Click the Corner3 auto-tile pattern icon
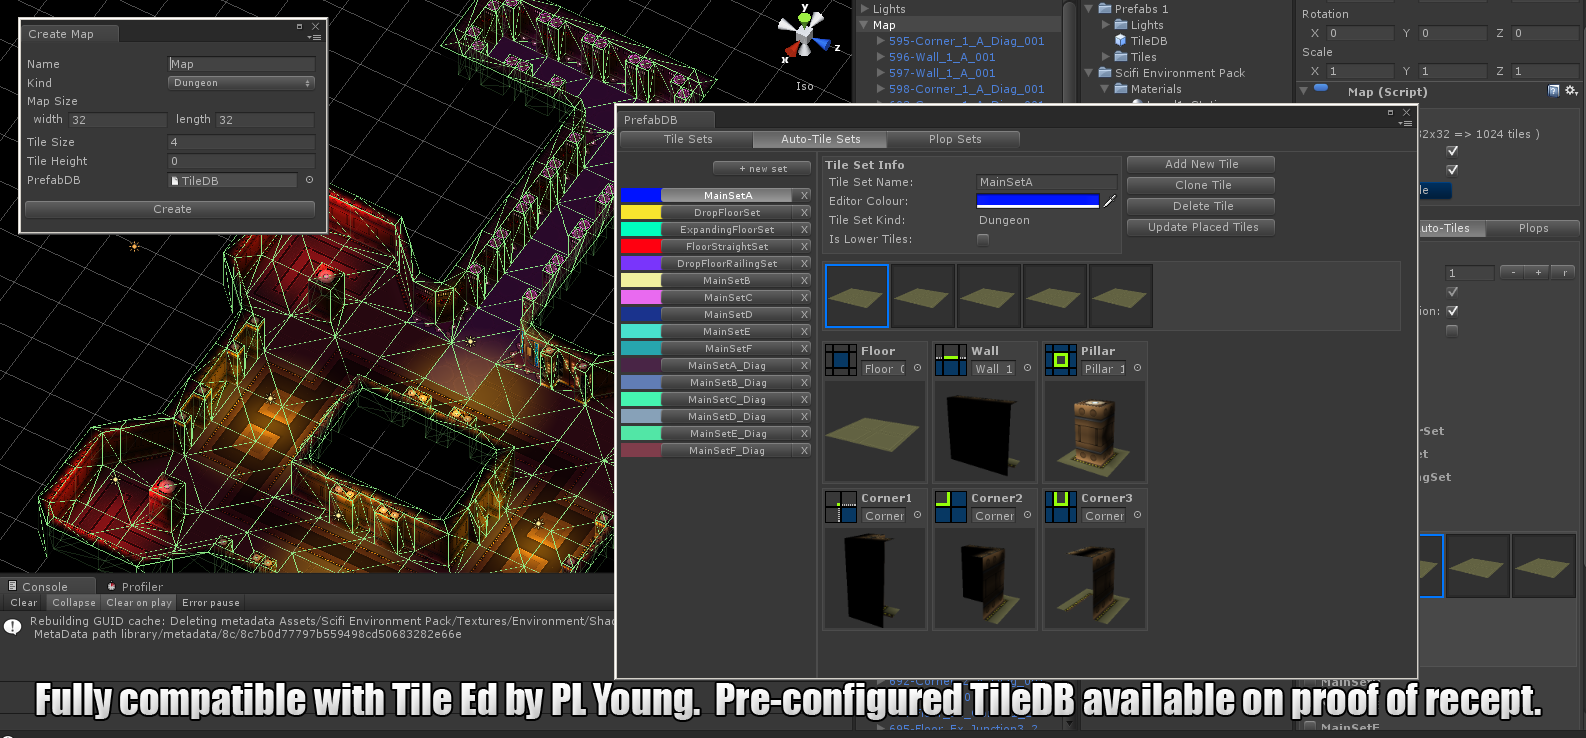Image resolution: width=1586 pixels, height=738 pixels. coord(1061,507)
